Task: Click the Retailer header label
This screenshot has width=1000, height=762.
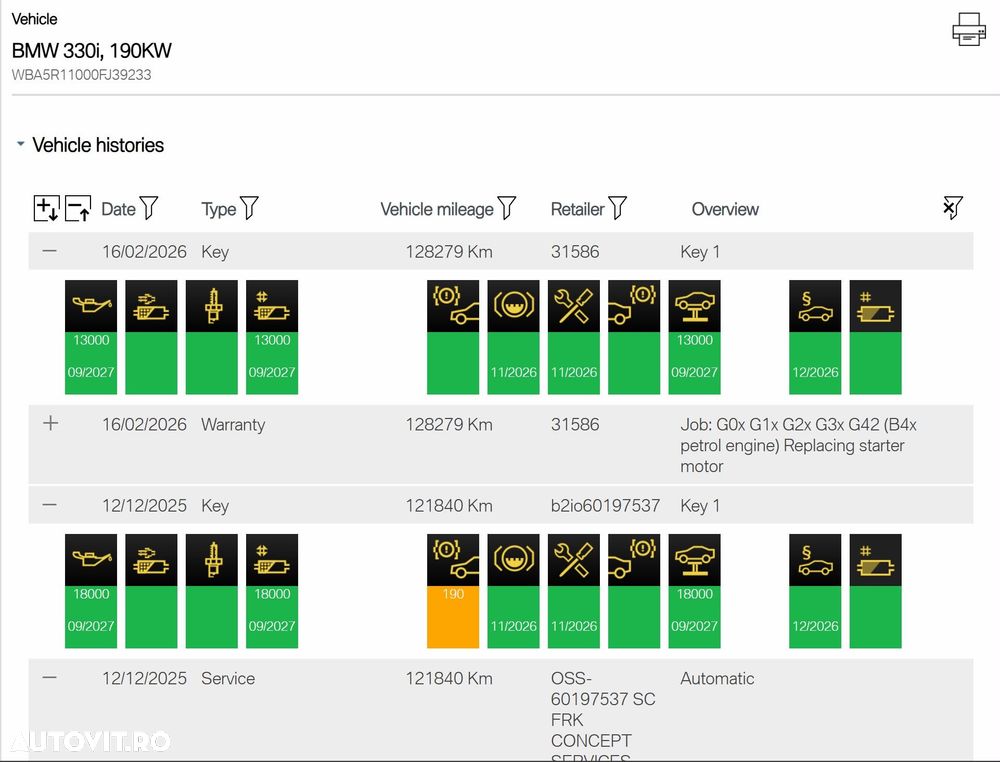Action: point(577,209)
